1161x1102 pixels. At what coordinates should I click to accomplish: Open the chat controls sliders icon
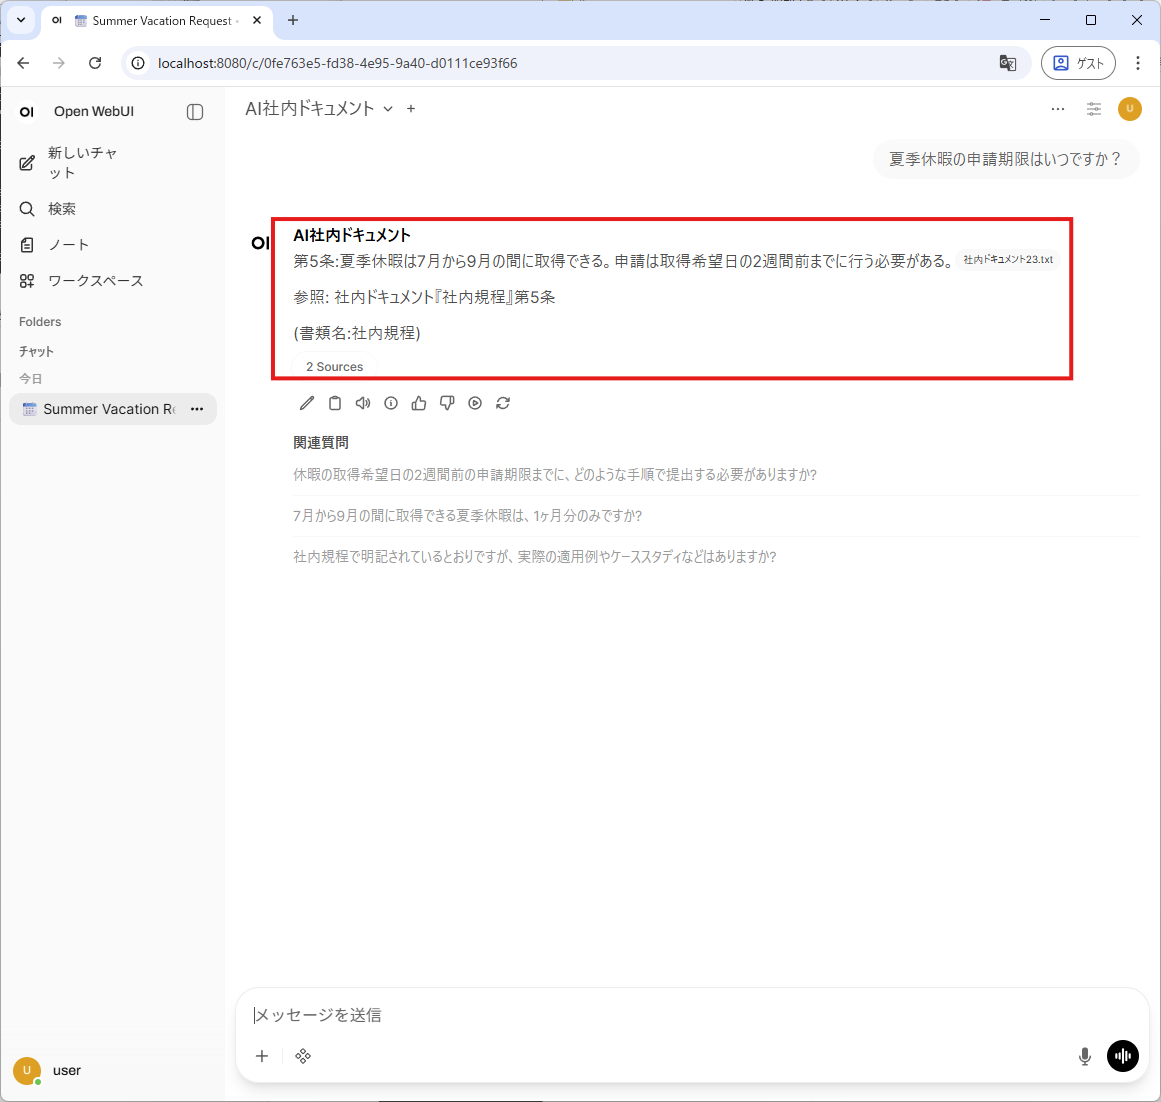point(1094,109)
